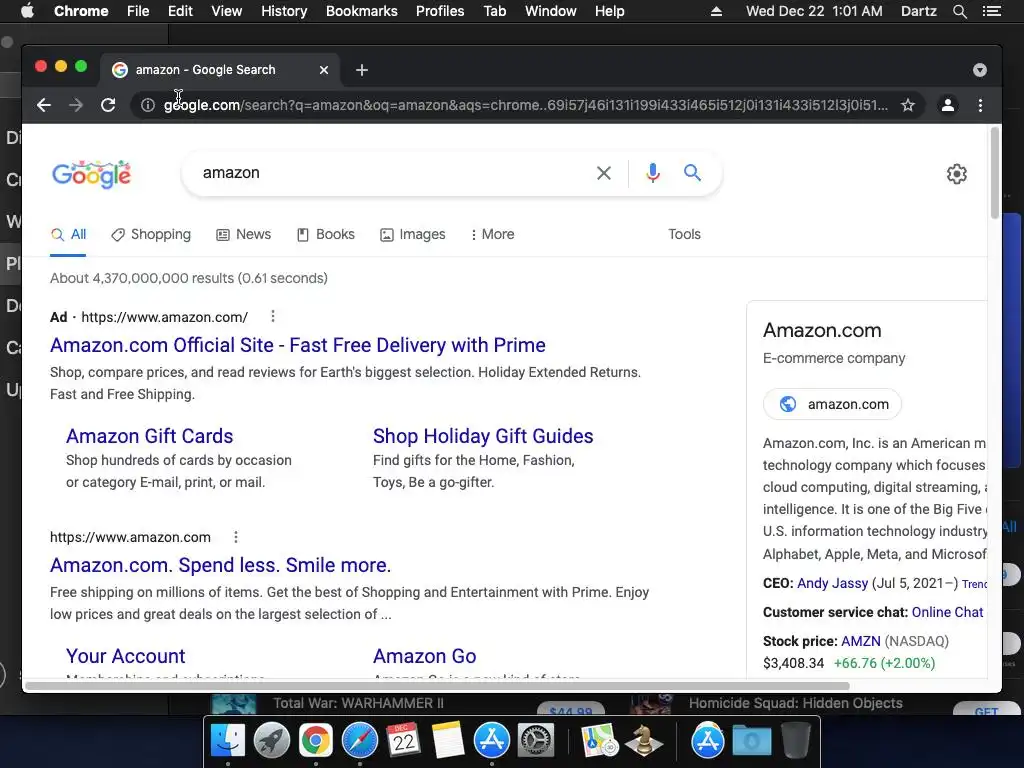Clear the search box with the X
This screenshot has height=768, width=1024.
point(604,173)
